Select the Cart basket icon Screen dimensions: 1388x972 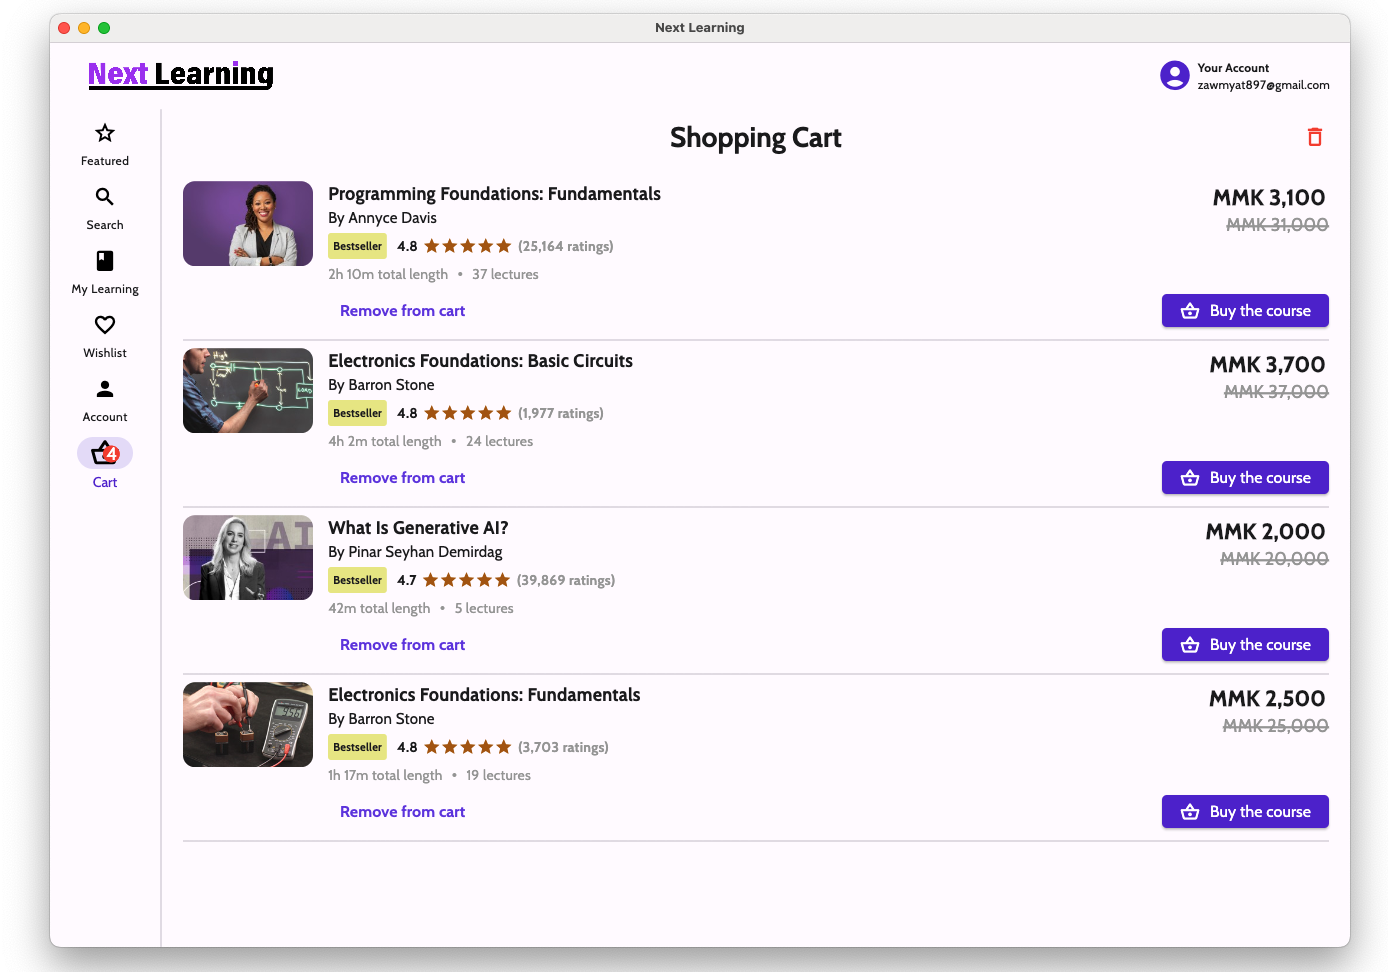(105, 454)
